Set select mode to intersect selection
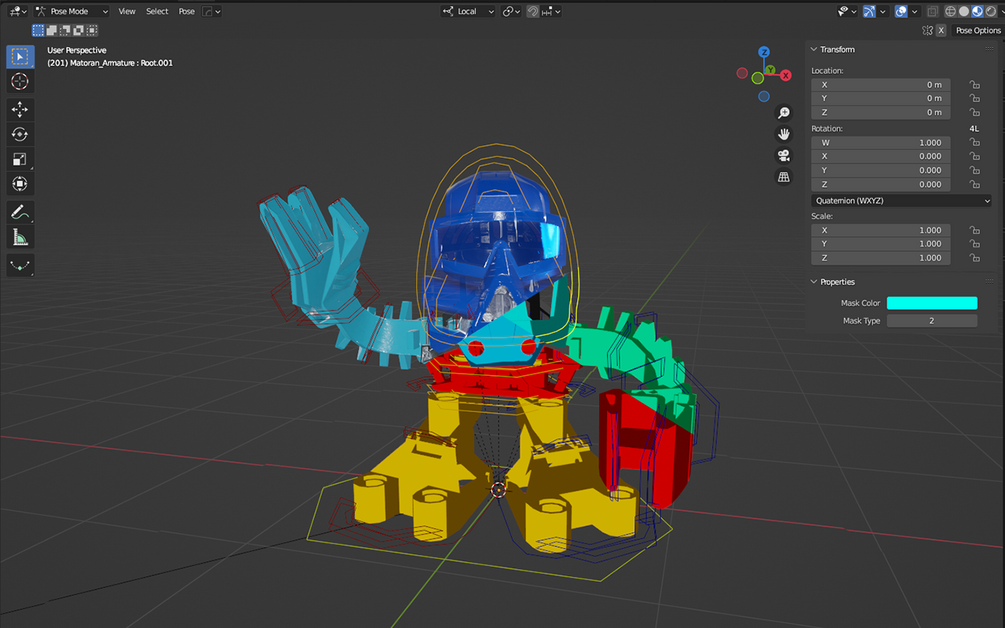Viewport: 1005px width, 628px height. pyautogui.click(x=92, y=30)
